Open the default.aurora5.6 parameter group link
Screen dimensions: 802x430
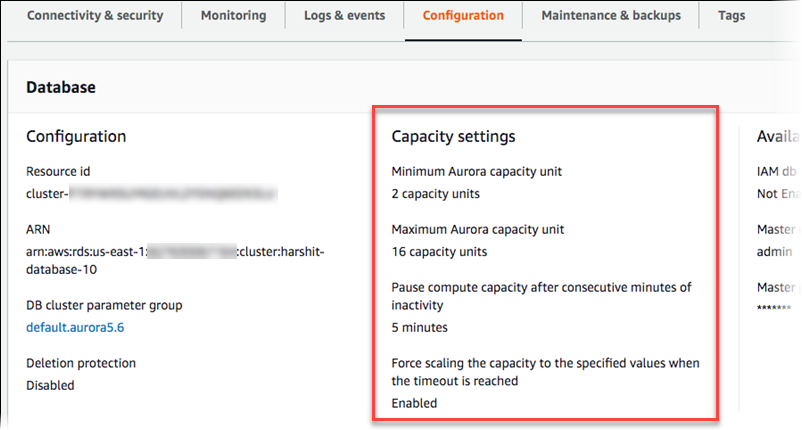click(x=74, y=327)
